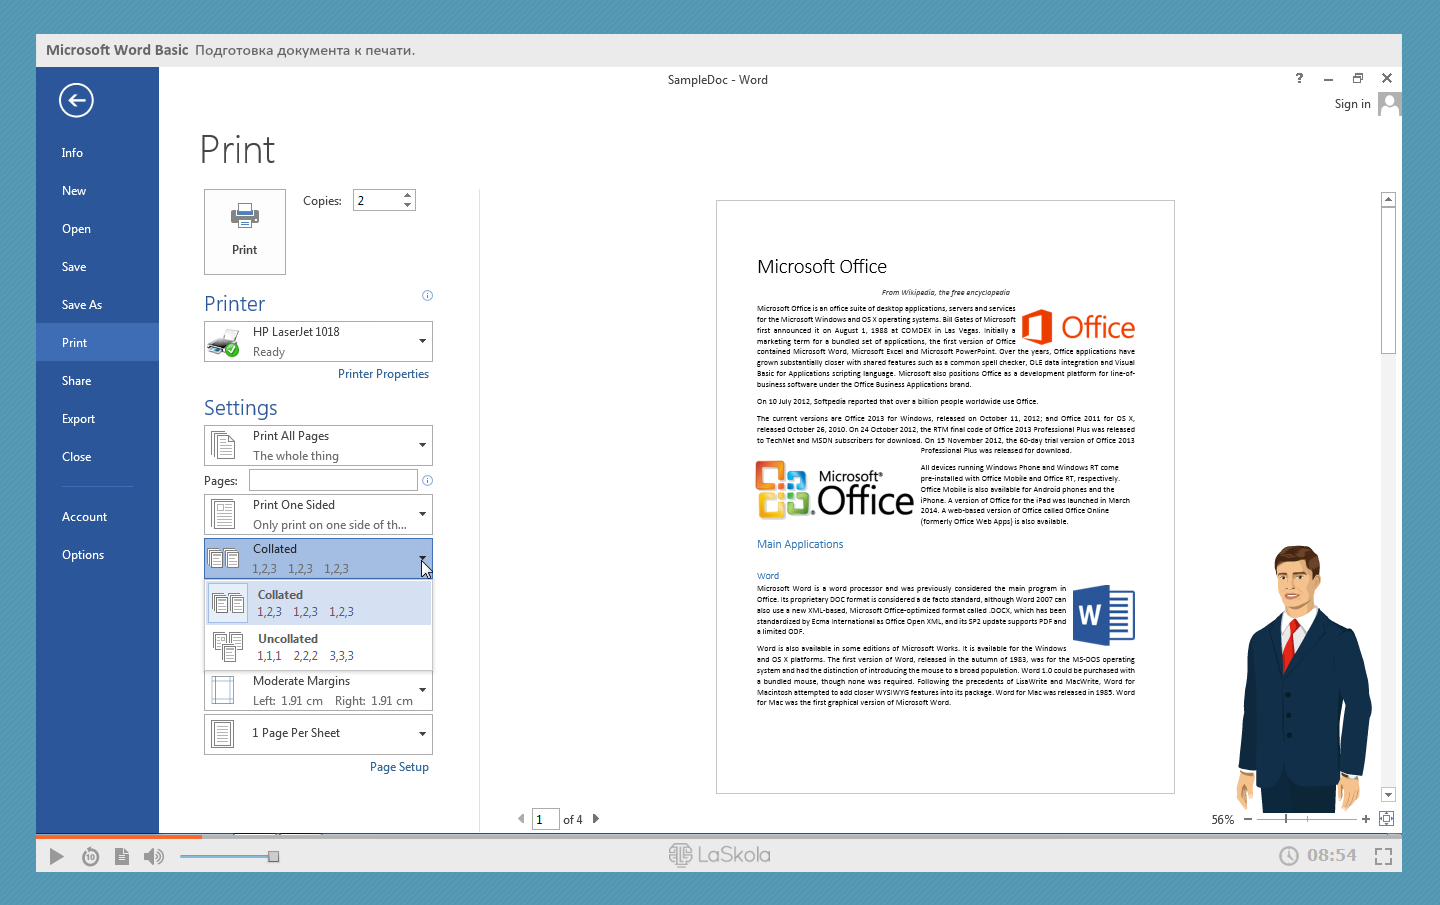Click the printer info icon
This screenshot has height=905, width=1440.
click(x=427, y=296)
